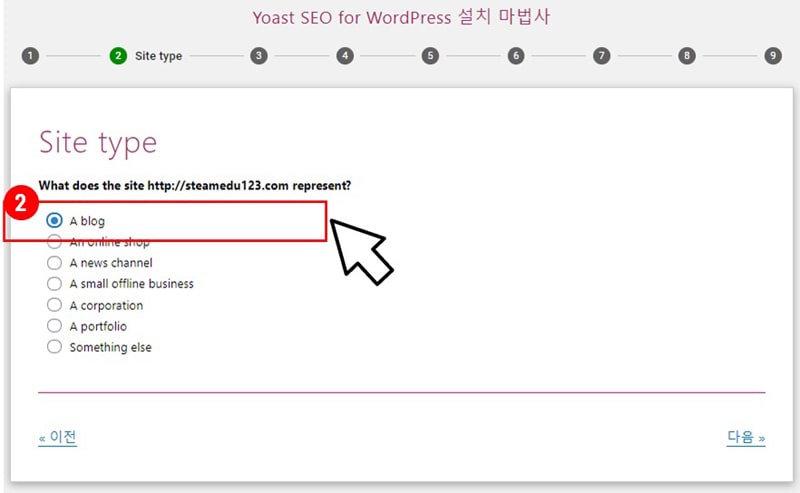800x493 pixels.
Task: Jump to wizard step 7
Action: point(602,56)
